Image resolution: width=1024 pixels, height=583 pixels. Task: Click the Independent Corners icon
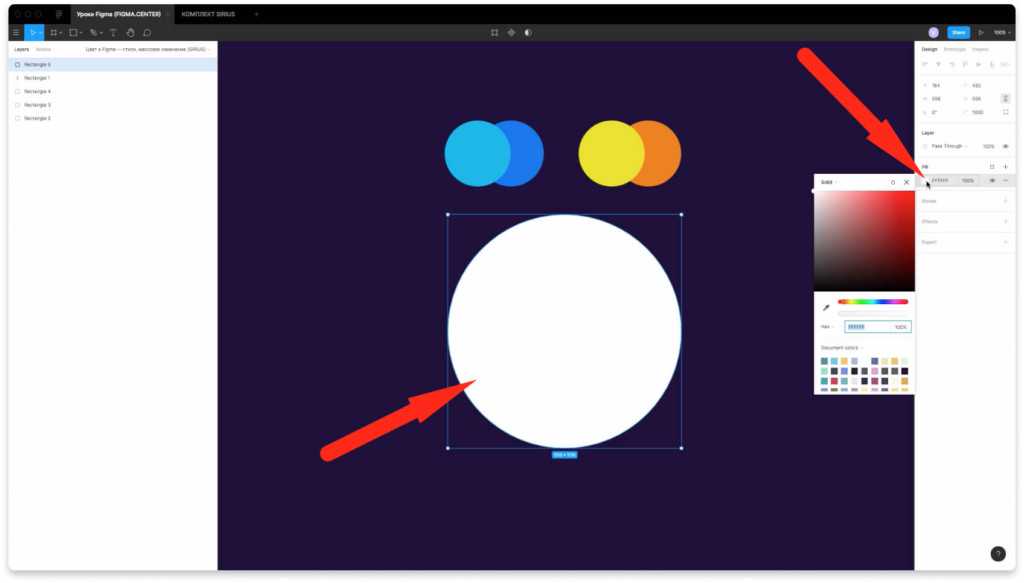tap(1006, 112)
